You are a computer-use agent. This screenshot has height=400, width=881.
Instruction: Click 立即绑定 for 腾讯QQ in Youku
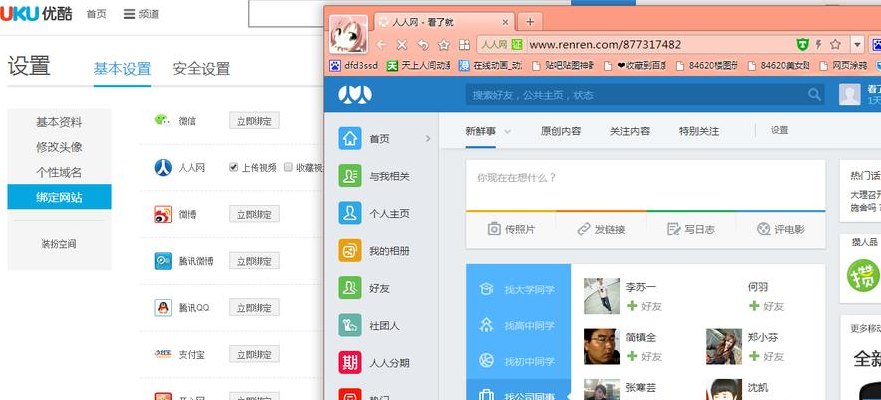point(254,307)
